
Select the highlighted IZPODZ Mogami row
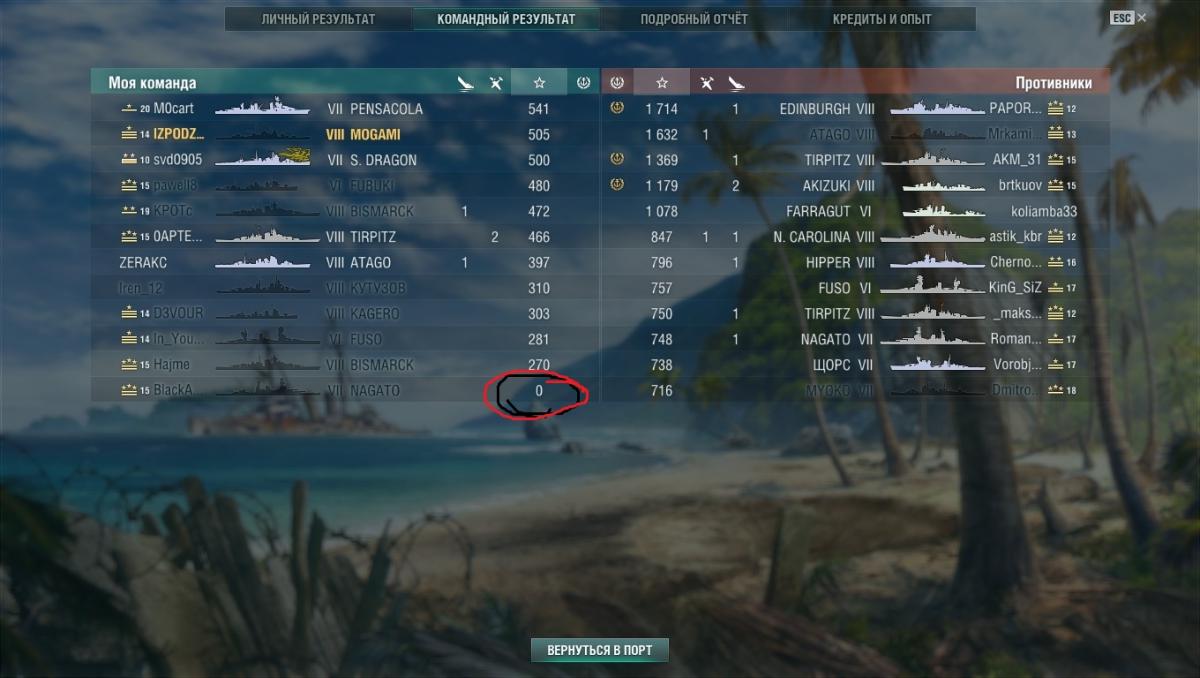point(345,134)
